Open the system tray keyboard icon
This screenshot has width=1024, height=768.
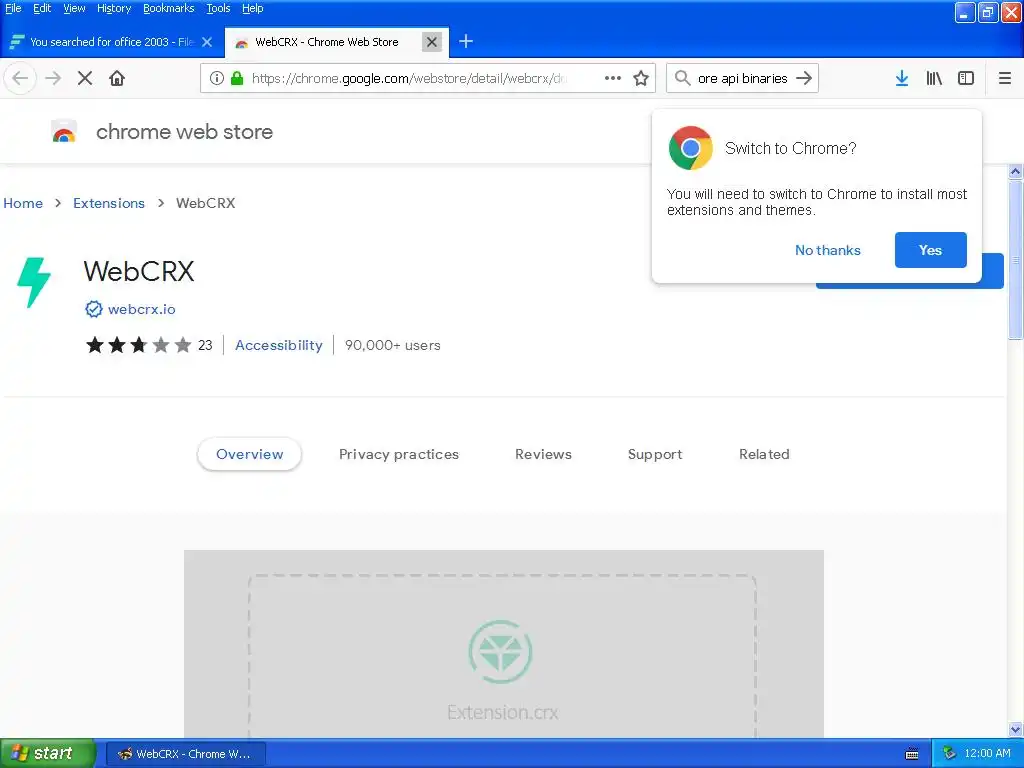point(912,754)
